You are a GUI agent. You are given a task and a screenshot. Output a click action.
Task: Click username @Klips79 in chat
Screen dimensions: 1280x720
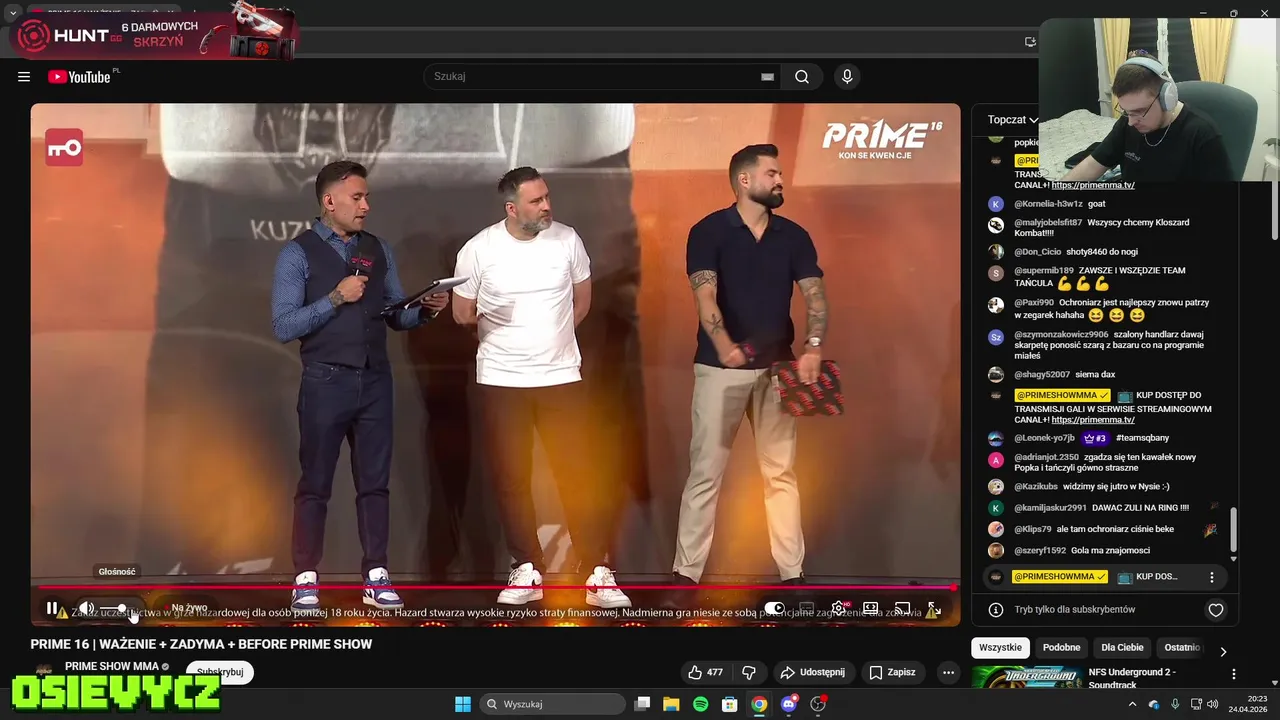[1033, 529]
